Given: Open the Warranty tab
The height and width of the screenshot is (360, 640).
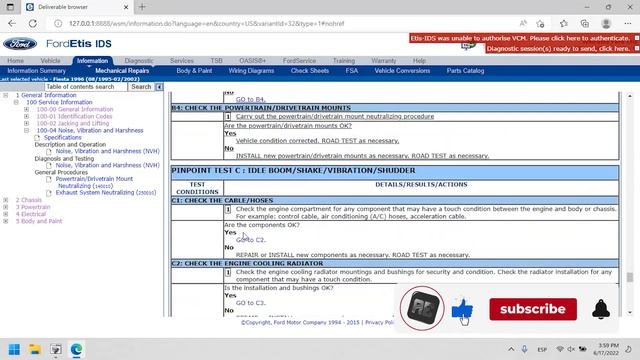Looking at the screenshot, I should pyautogui.click(x=384, y=61).
